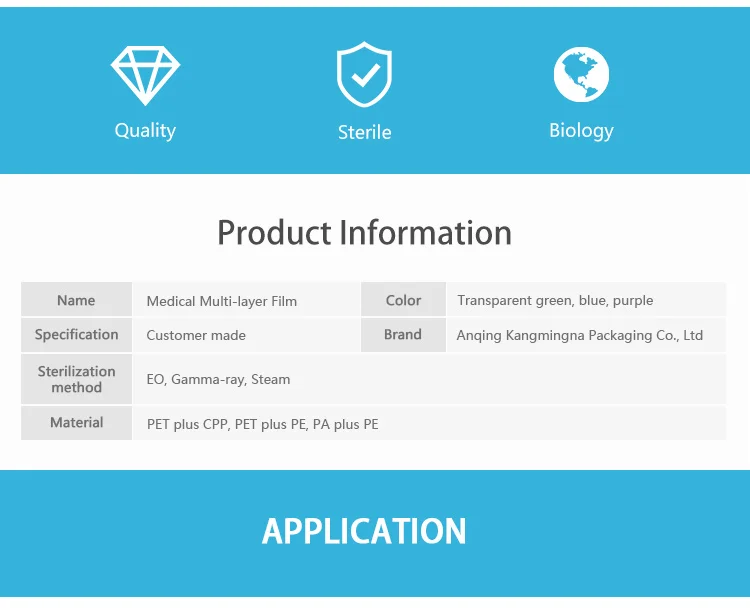Screen dimensions: 750x610
Task: Click the Sterilization method header cell
Action: pyautogui.click(x=77, y=379)
